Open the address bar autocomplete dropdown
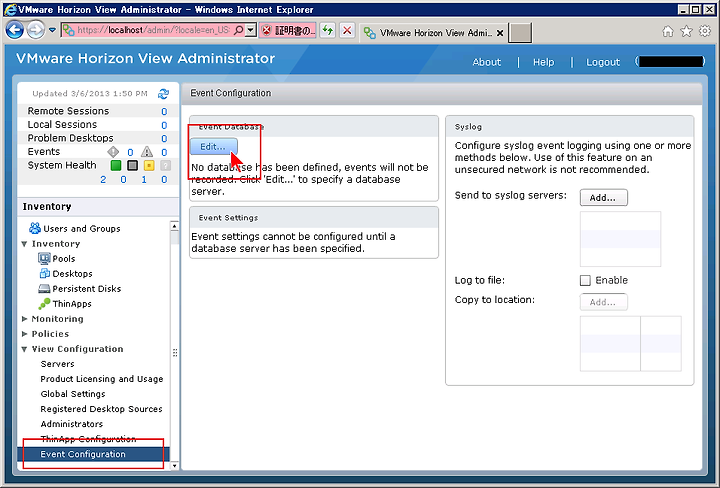The width and height of the screenshot is (720, 488). click(x=250, y=30)
